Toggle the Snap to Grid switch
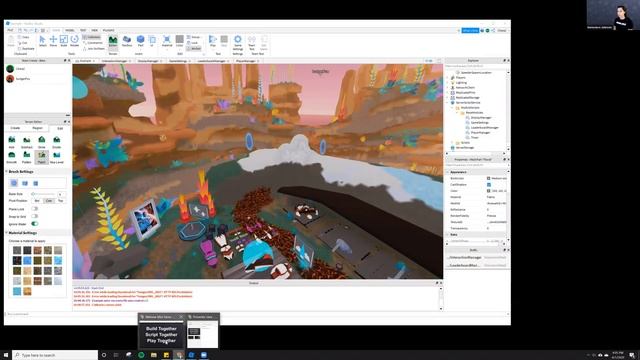 pos(35,216)
